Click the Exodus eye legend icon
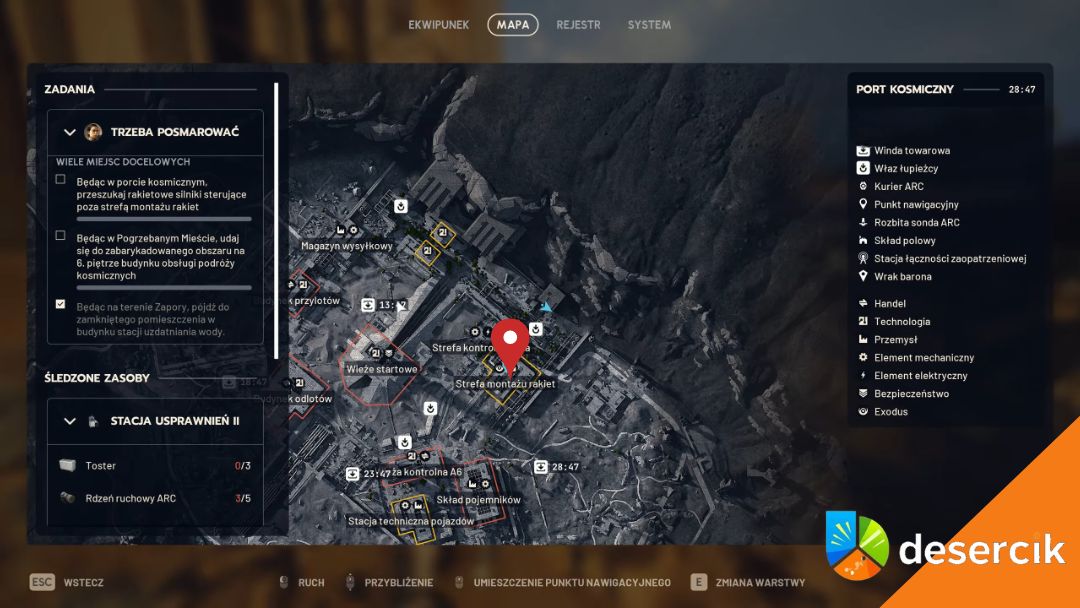Viewport: 1080px width, 608px height. coord(863,412)
